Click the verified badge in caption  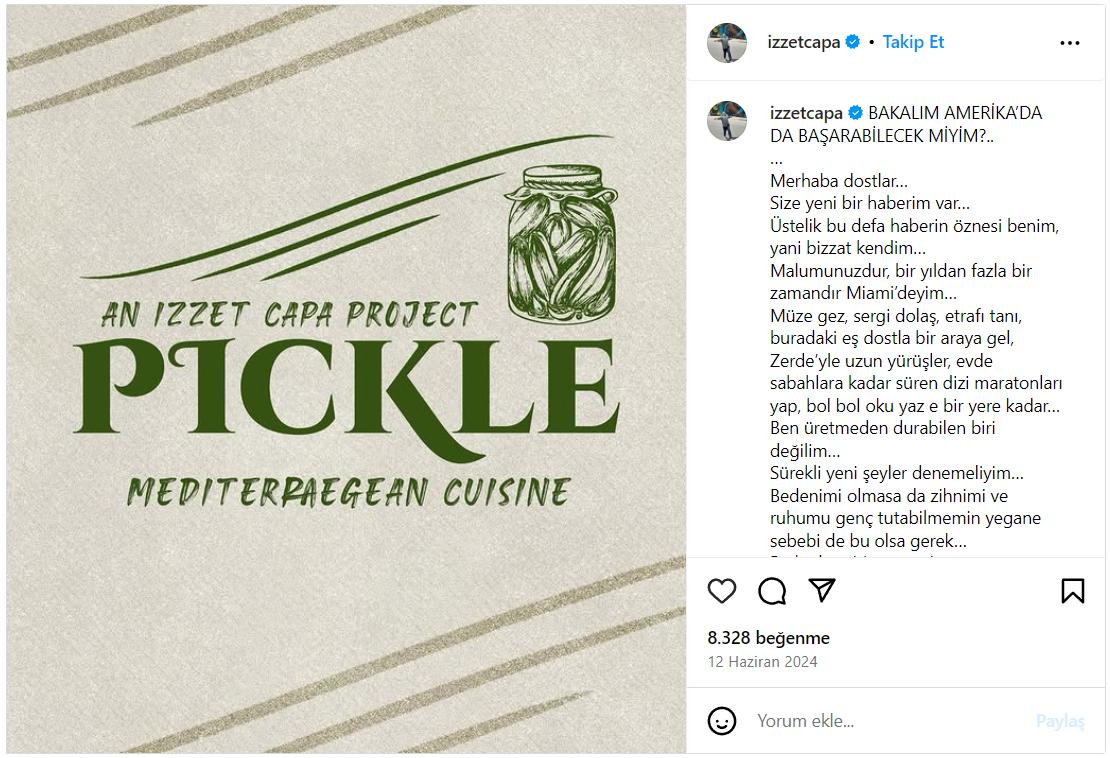point(855,113)
